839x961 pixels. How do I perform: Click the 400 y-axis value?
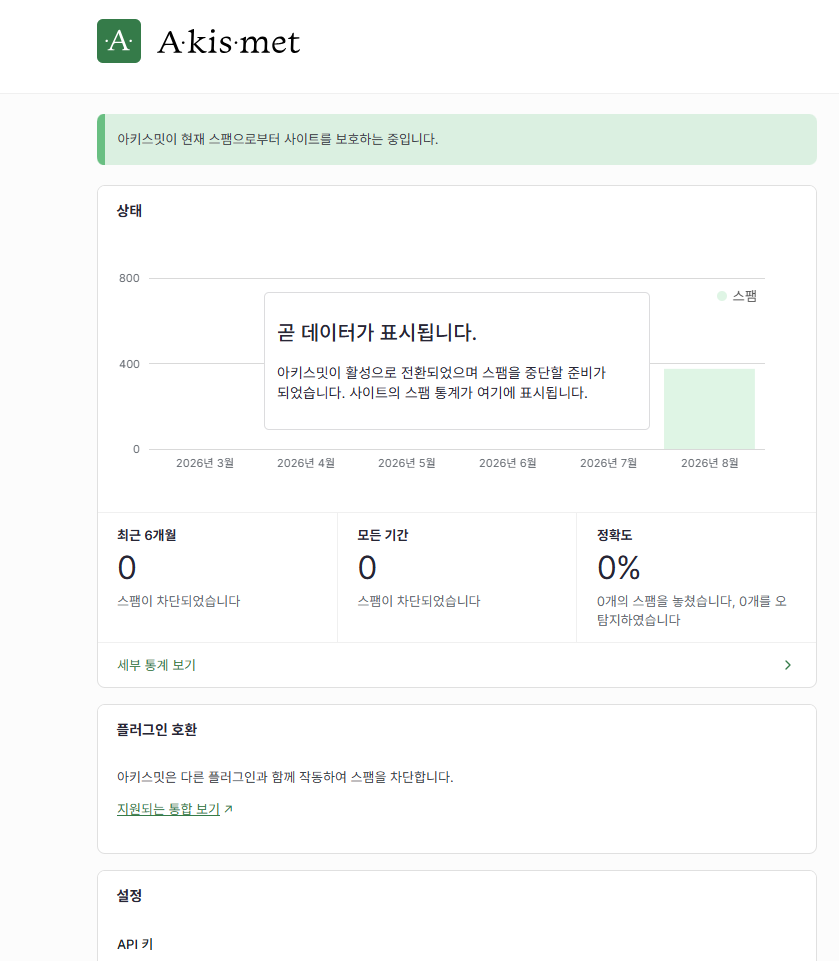(129, 364)
